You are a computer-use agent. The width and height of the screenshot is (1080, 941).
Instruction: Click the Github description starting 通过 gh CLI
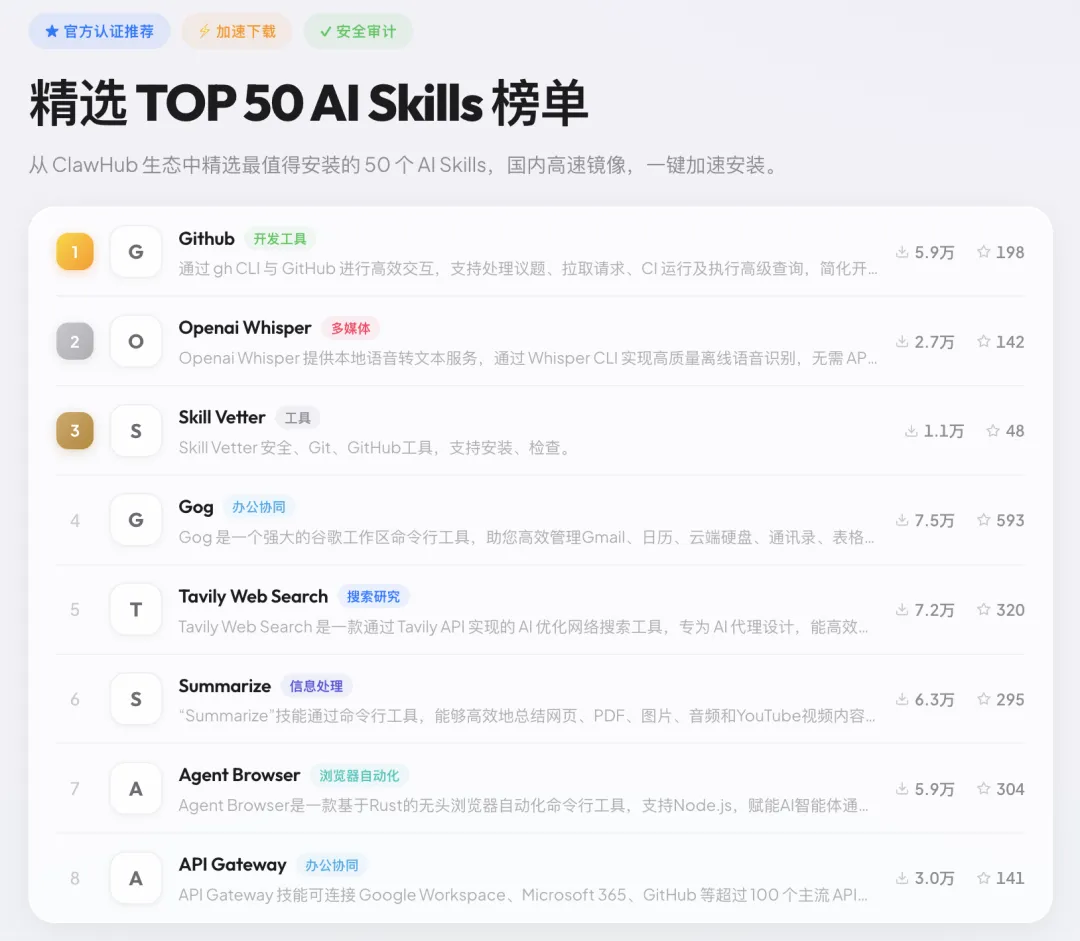click(528, 269)
